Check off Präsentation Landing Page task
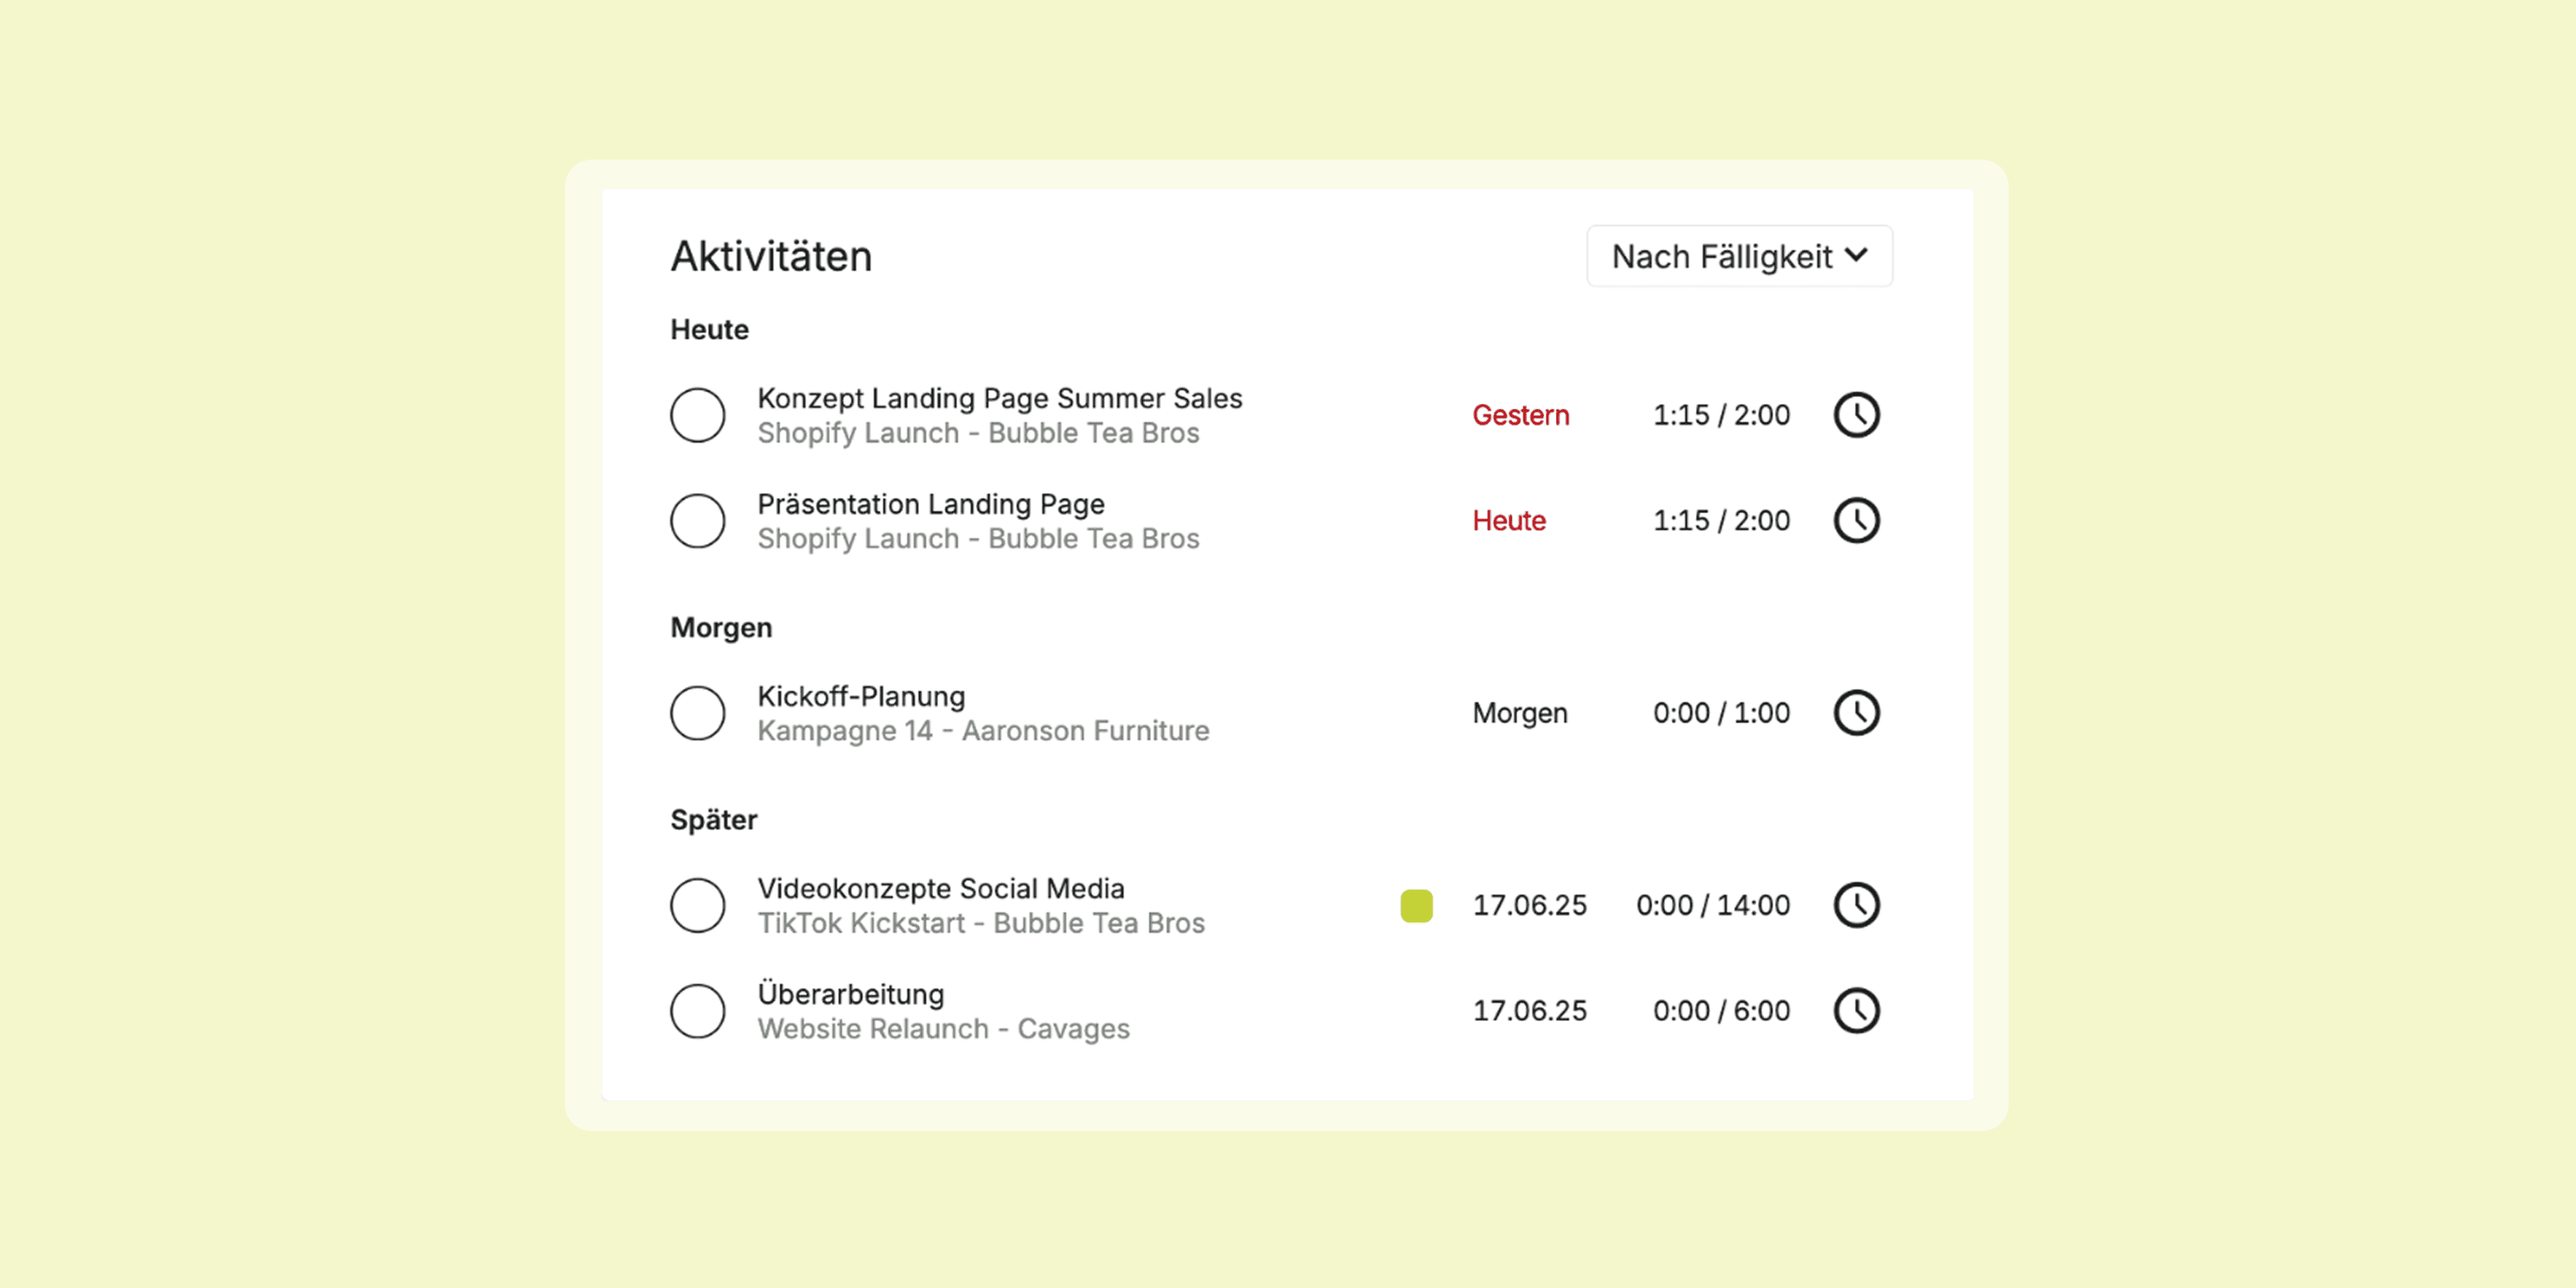 tap(697, 520)
